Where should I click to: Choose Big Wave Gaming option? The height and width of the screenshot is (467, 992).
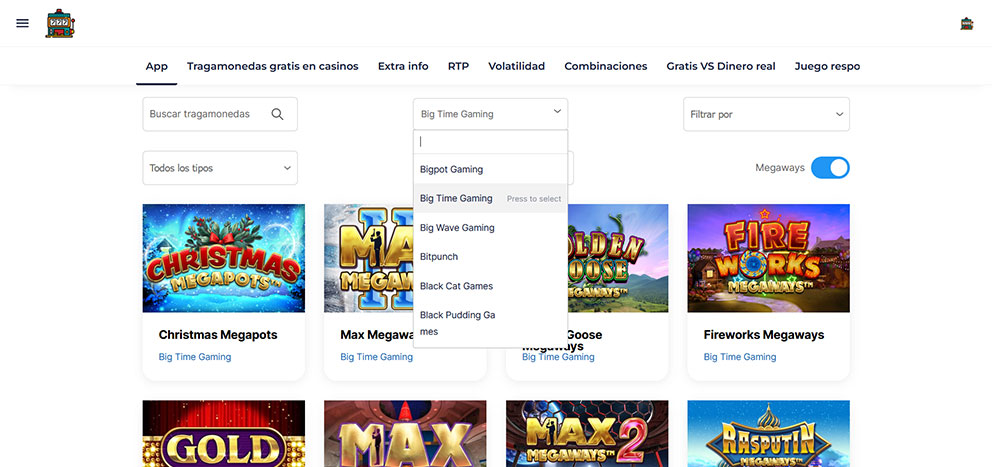[457, 227]
